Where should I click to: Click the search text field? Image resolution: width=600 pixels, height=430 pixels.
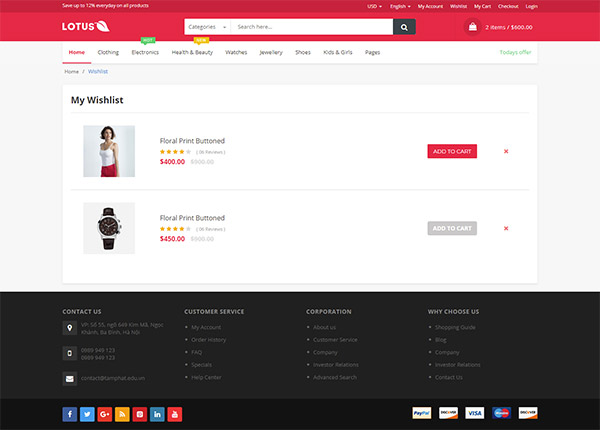pos(312,27)
